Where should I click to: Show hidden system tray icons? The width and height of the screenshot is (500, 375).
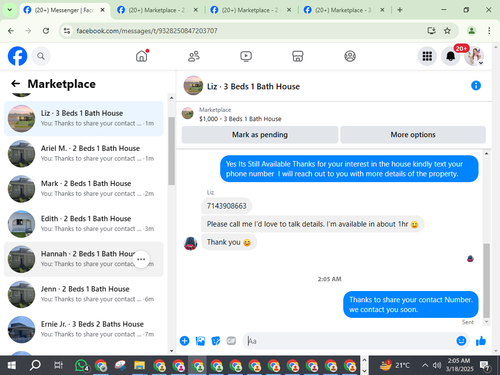pyautogui.click(x=425, y=365)
